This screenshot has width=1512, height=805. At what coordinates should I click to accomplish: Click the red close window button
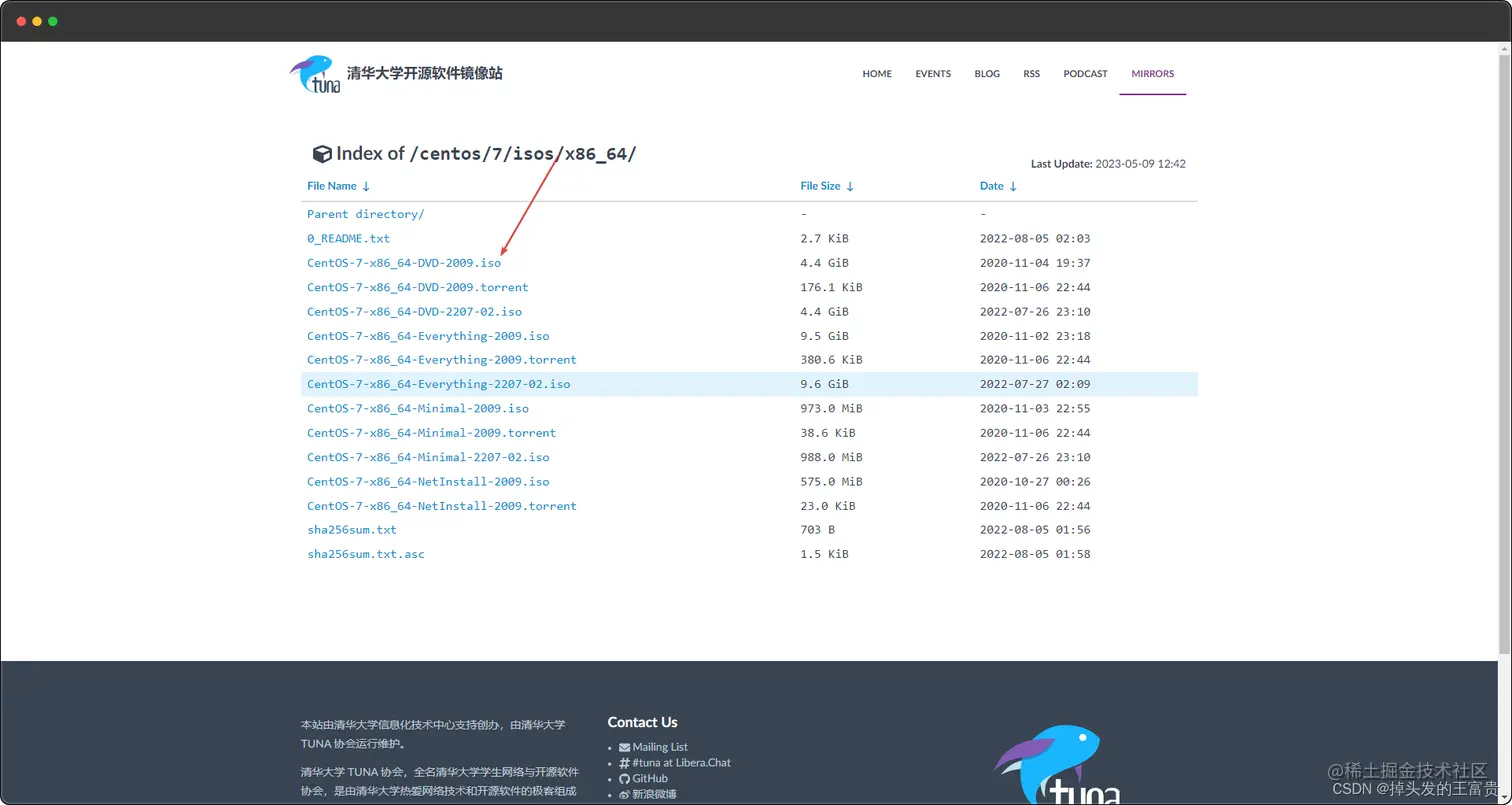pyautogui.click(x=21, y=21)
